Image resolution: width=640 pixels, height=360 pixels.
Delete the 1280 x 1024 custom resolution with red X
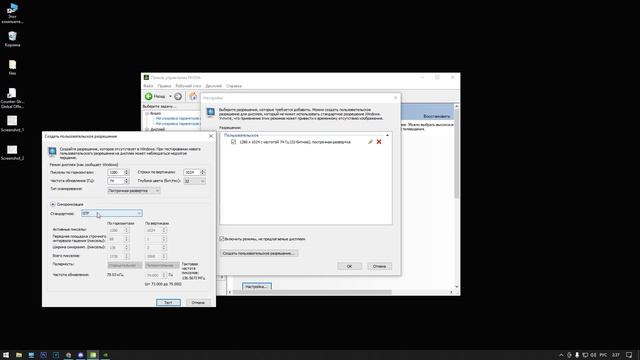tap(379, 142)
